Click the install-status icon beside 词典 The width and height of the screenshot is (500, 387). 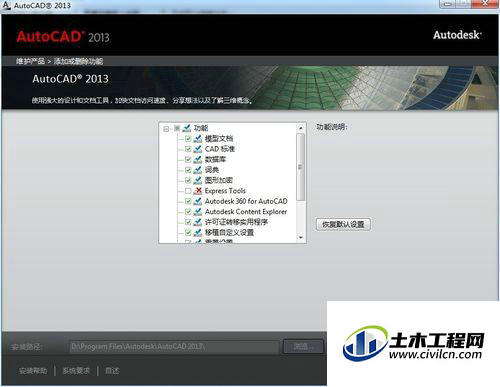pos(198,170)
